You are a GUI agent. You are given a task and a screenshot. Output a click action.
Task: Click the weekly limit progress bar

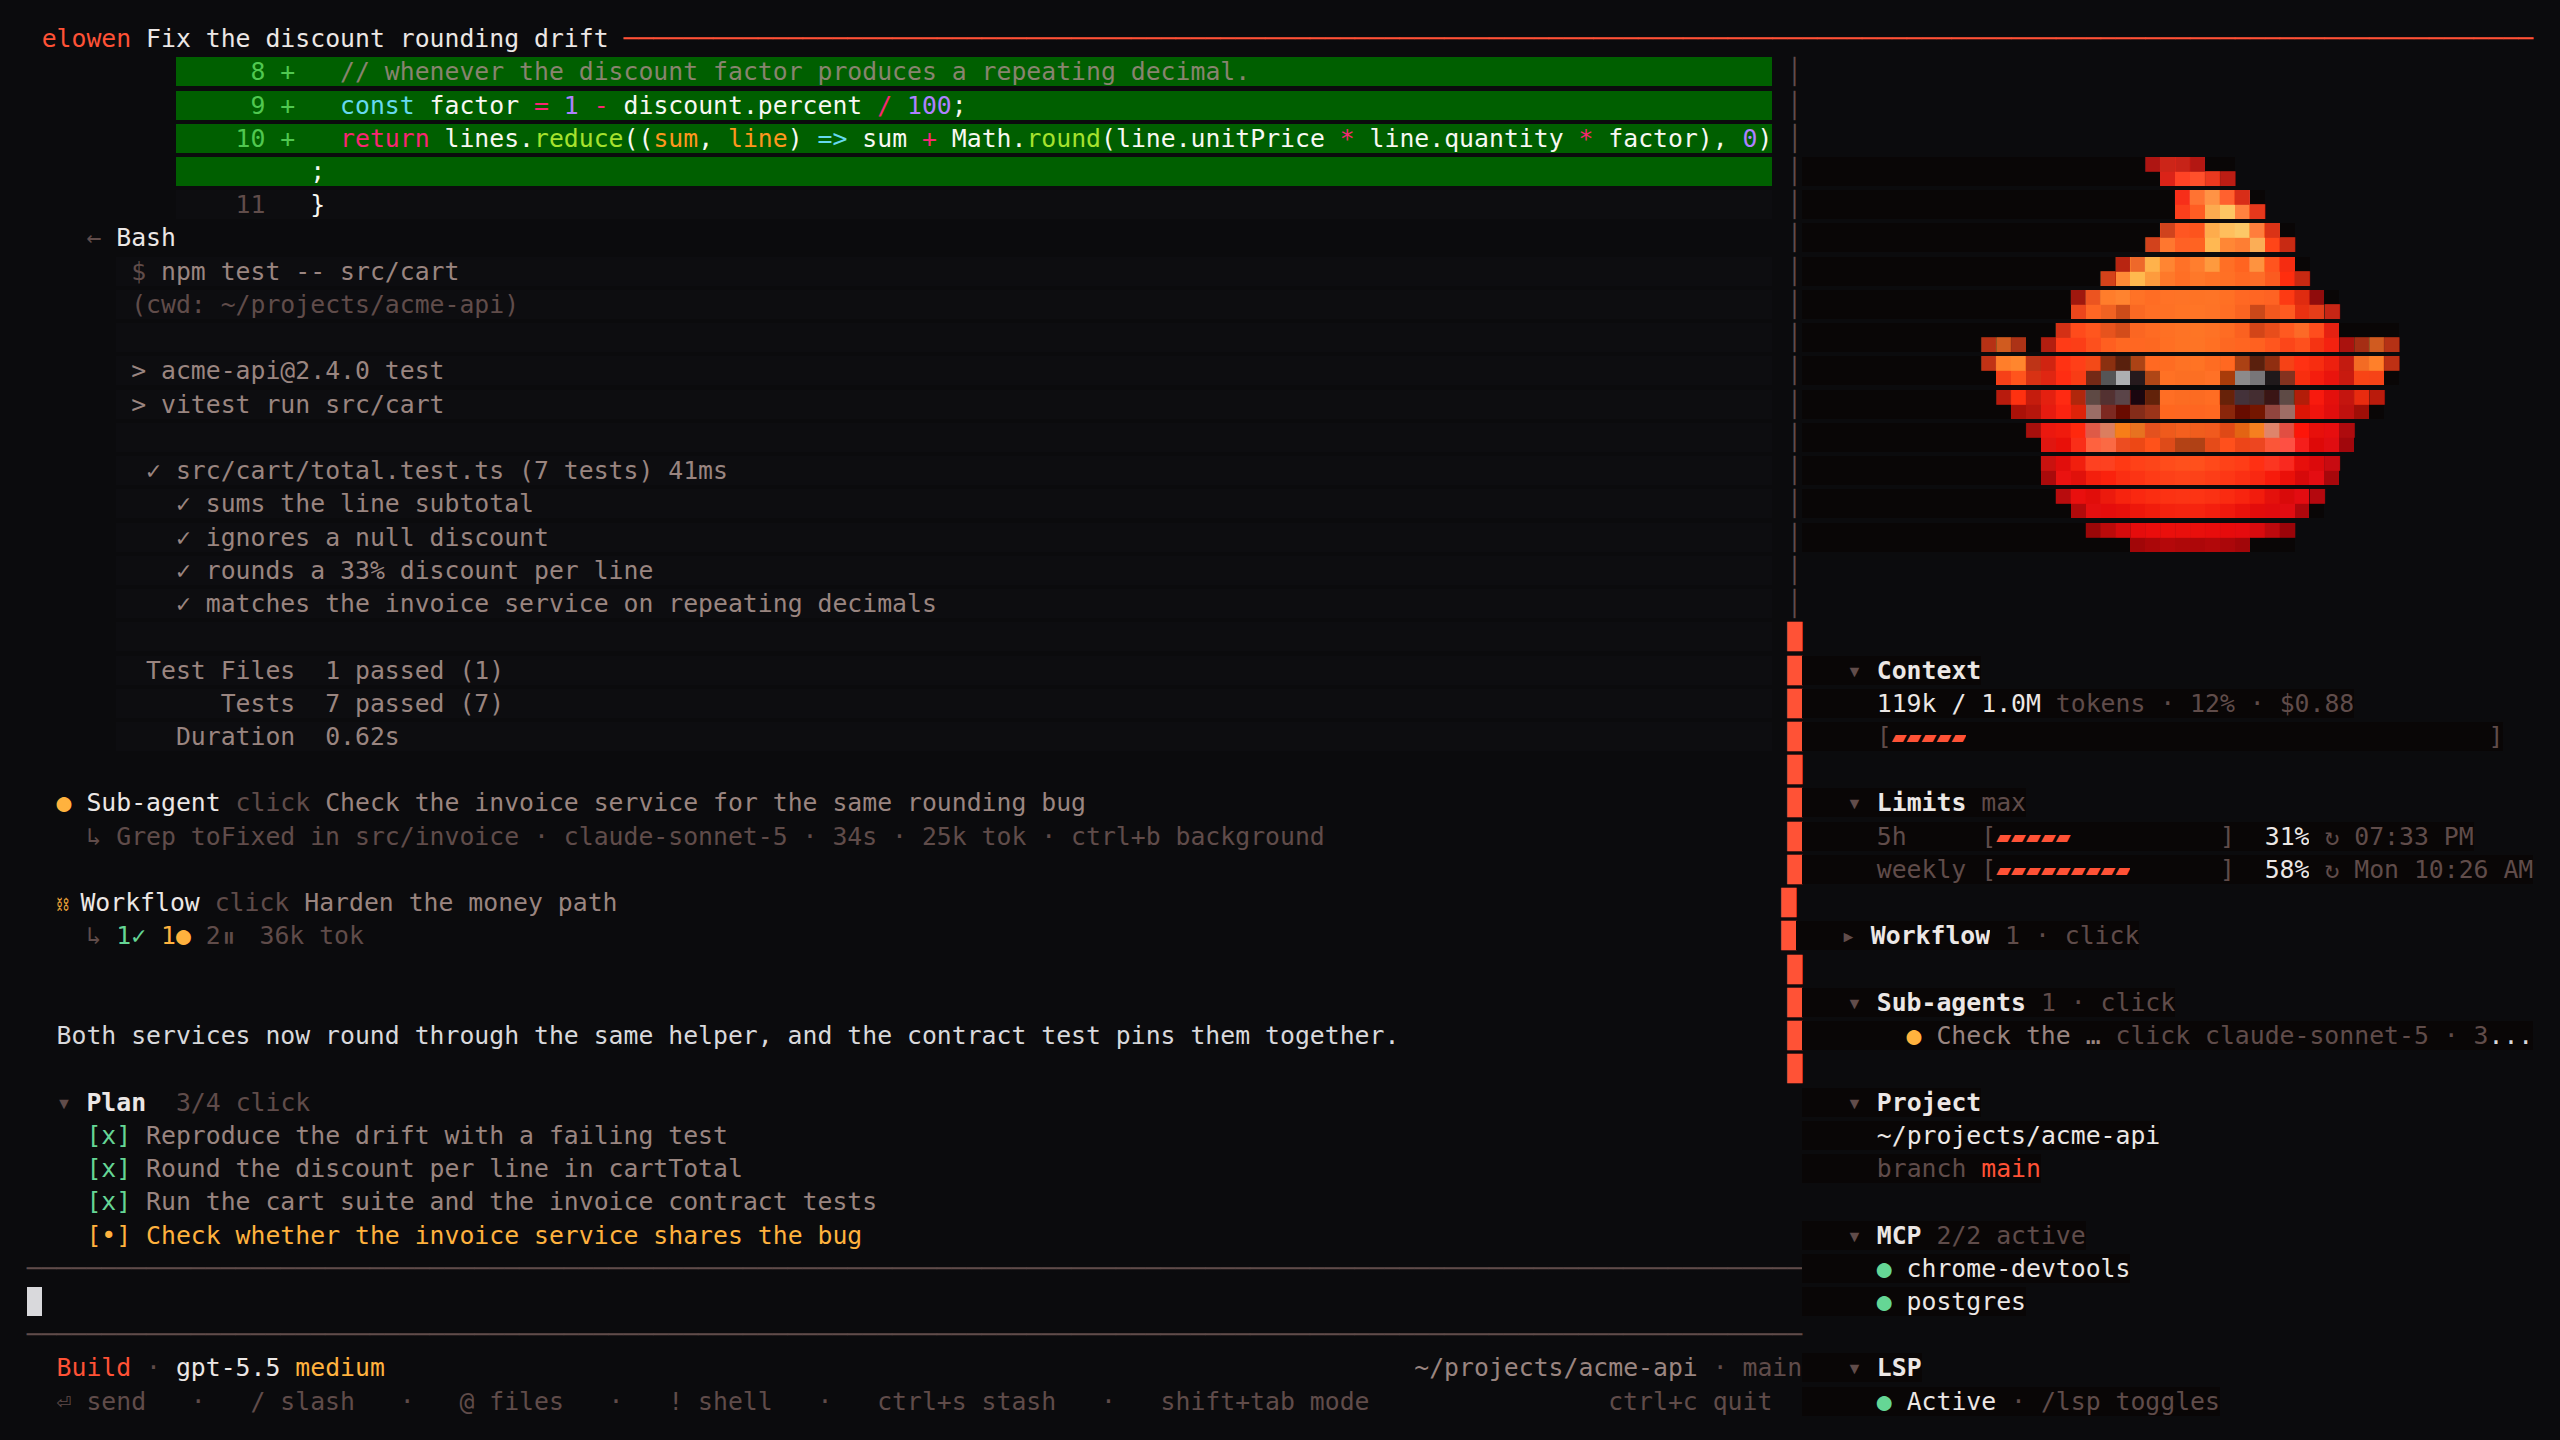pos(2108,870)
